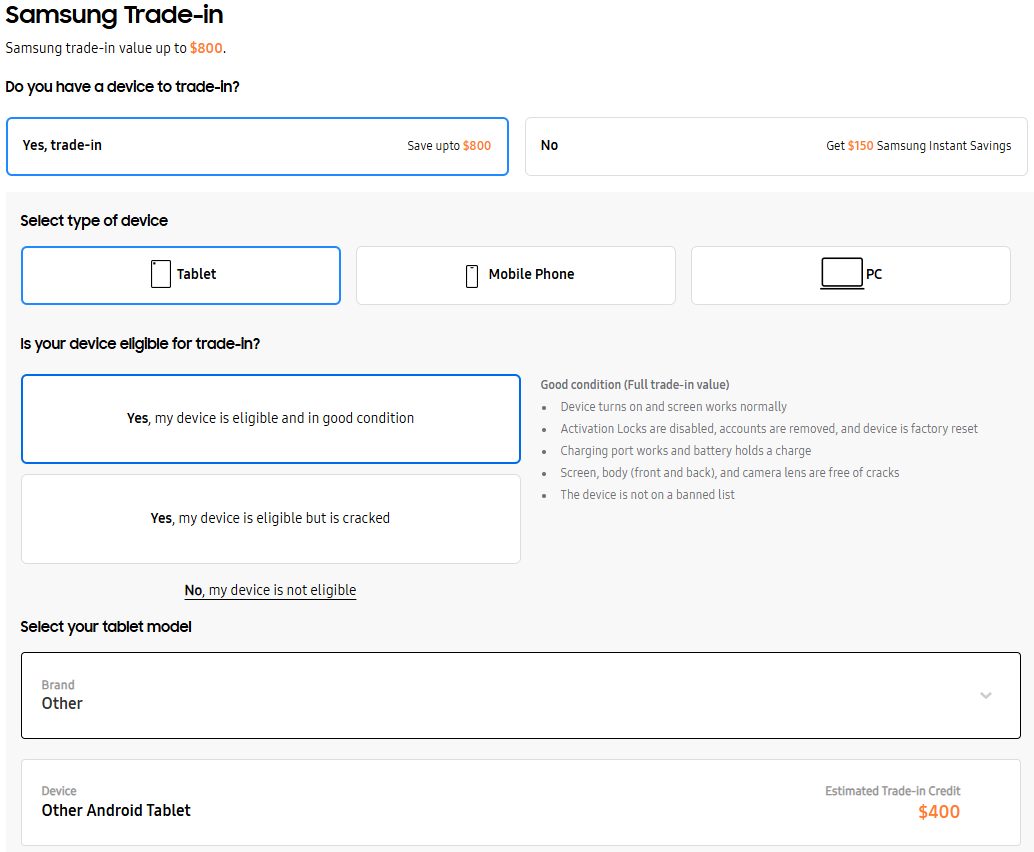Click 'Samsung trade-in value up to $800' text
Image resolution: width=1034 pixels, height=852 pixels.
115,48
